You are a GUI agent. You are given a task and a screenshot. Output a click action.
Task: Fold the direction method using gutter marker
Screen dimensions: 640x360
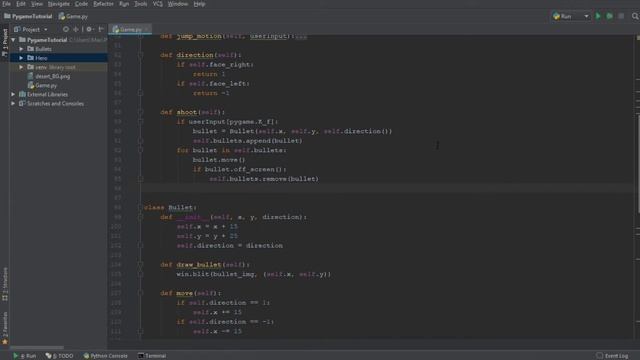[x=140, y=55]
